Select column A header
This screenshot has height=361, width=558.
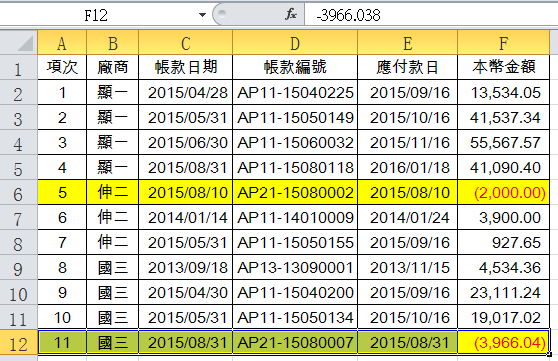[62, 43]
